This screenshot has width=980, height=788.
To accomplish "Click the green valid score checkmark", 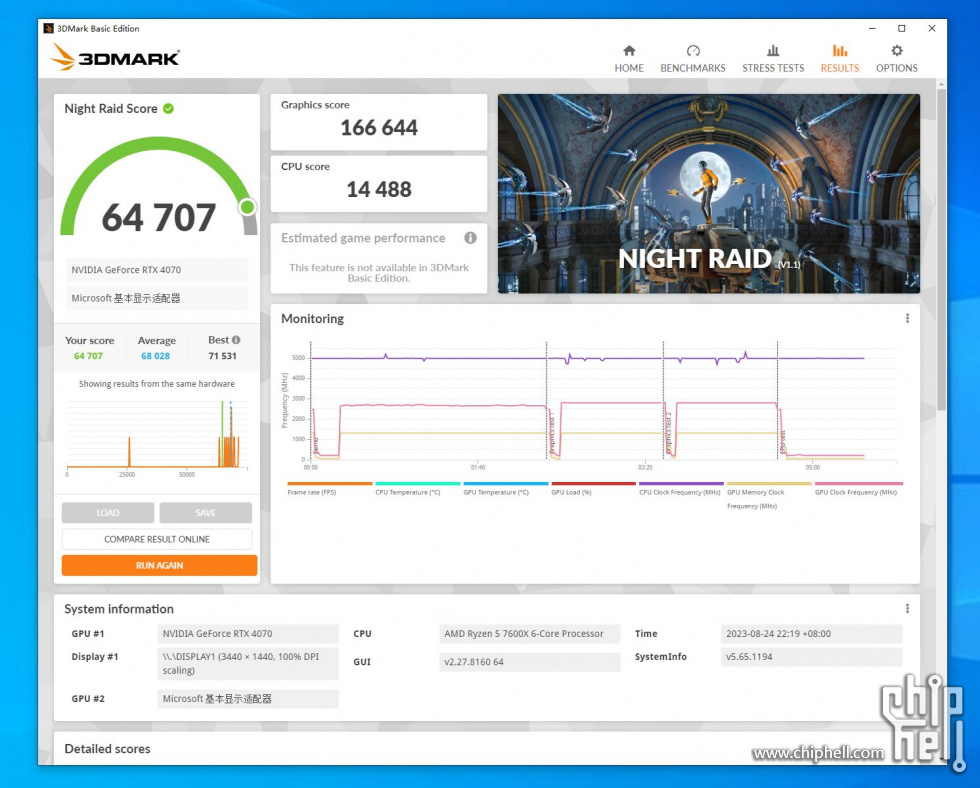I will coord(168,108).
